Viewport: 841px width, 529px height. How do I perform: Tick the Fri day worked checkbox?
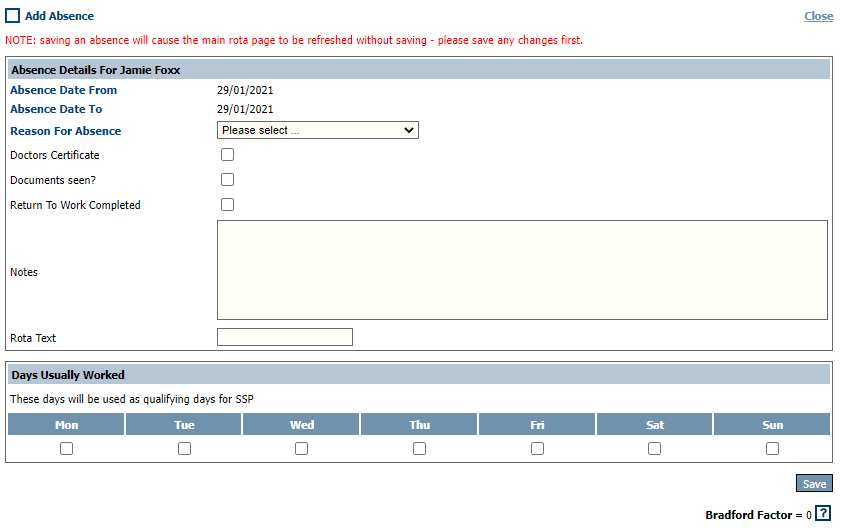(537, 448)
